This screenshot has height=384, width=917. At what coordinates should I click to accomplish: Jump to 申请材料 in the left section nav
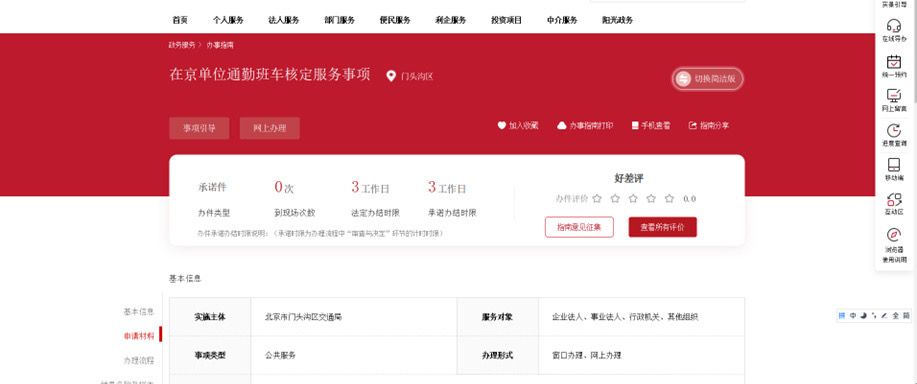pos(139,336)
